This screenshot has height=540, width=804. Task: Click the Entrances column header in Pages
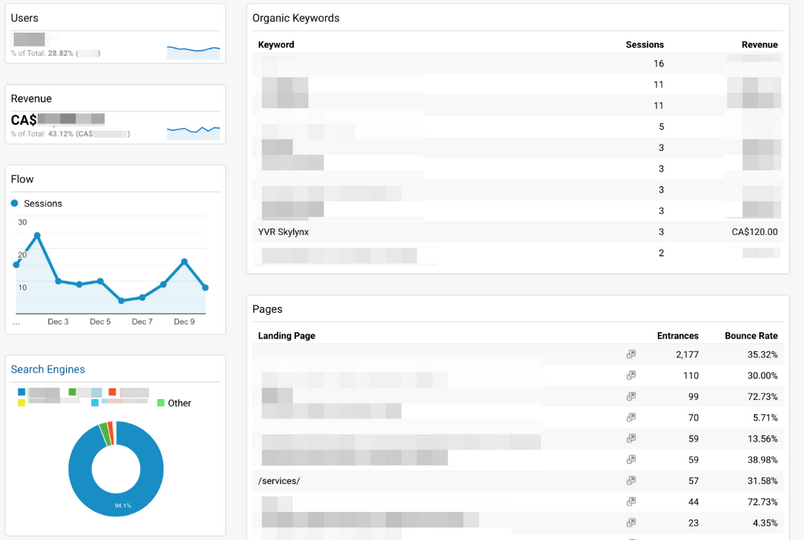click(677, 336)
